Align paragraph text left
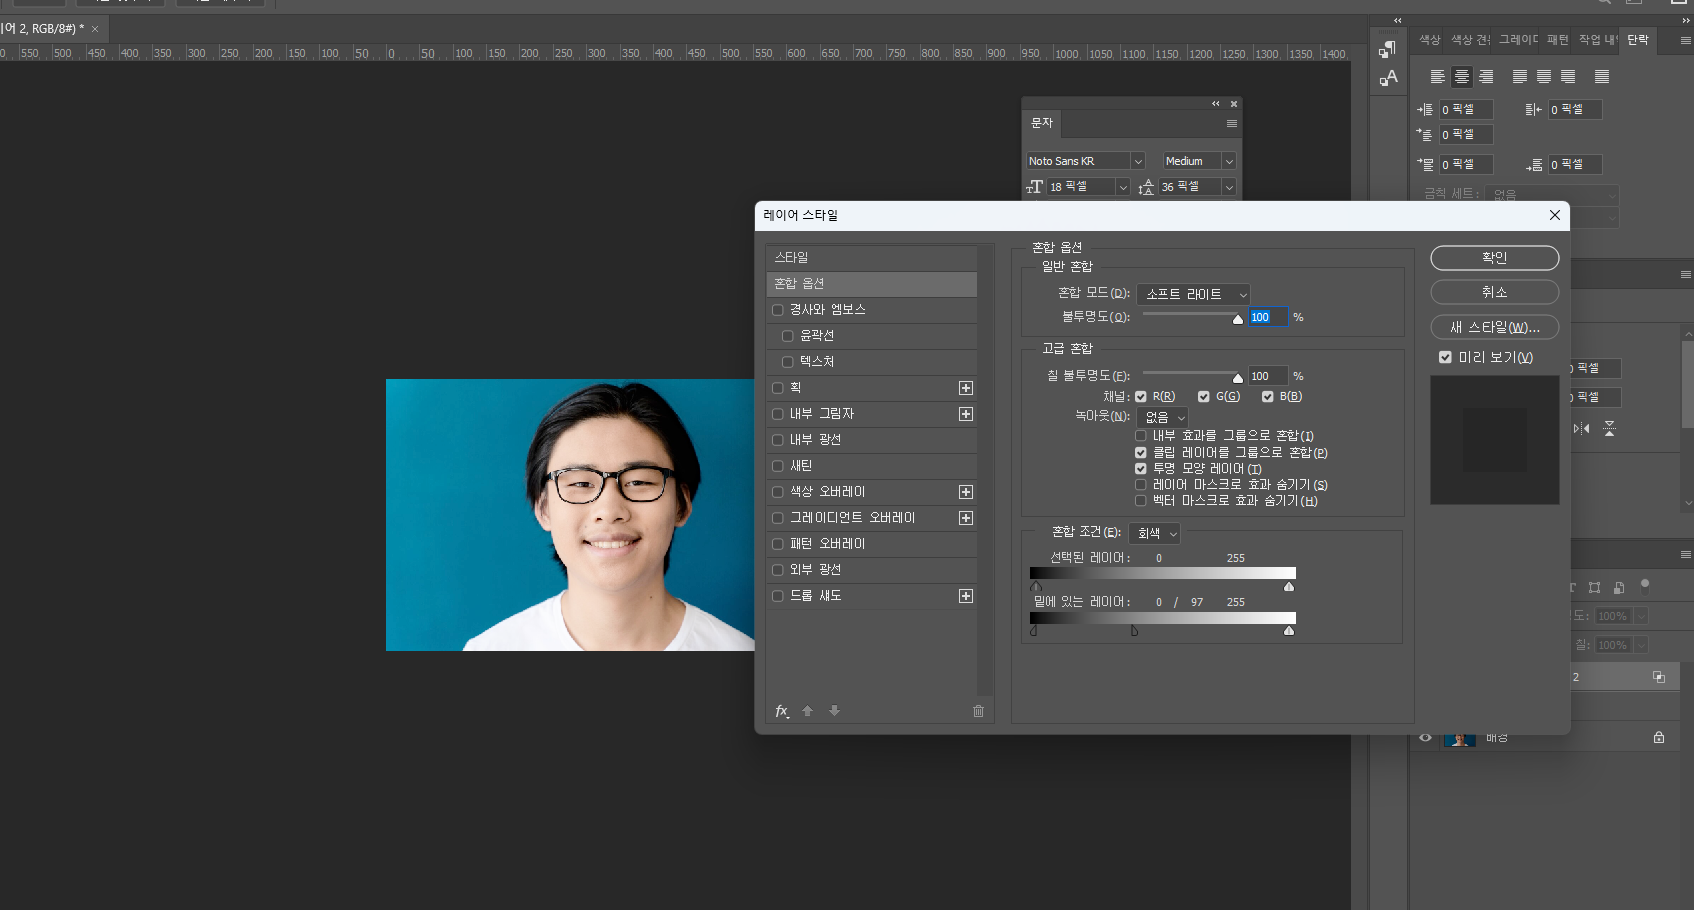 point(1438,77)
